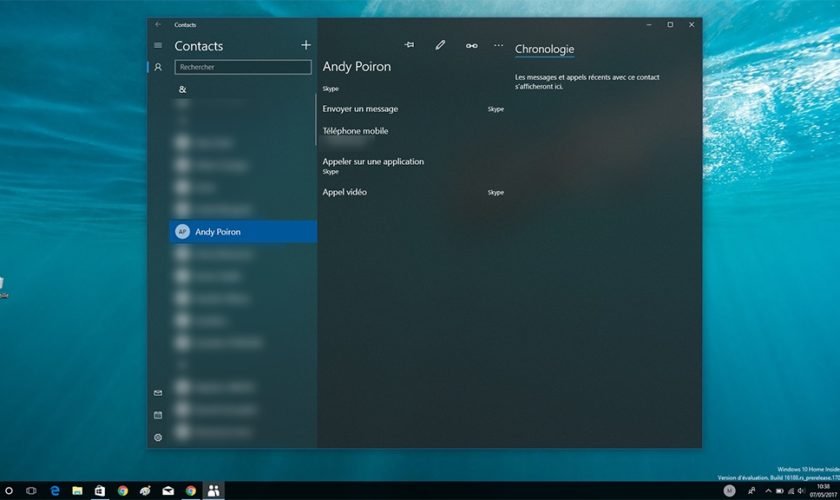The width and height of the screenshot is (840, 500).
Task: Open the My People icon in tray
Action: point(751,490)
